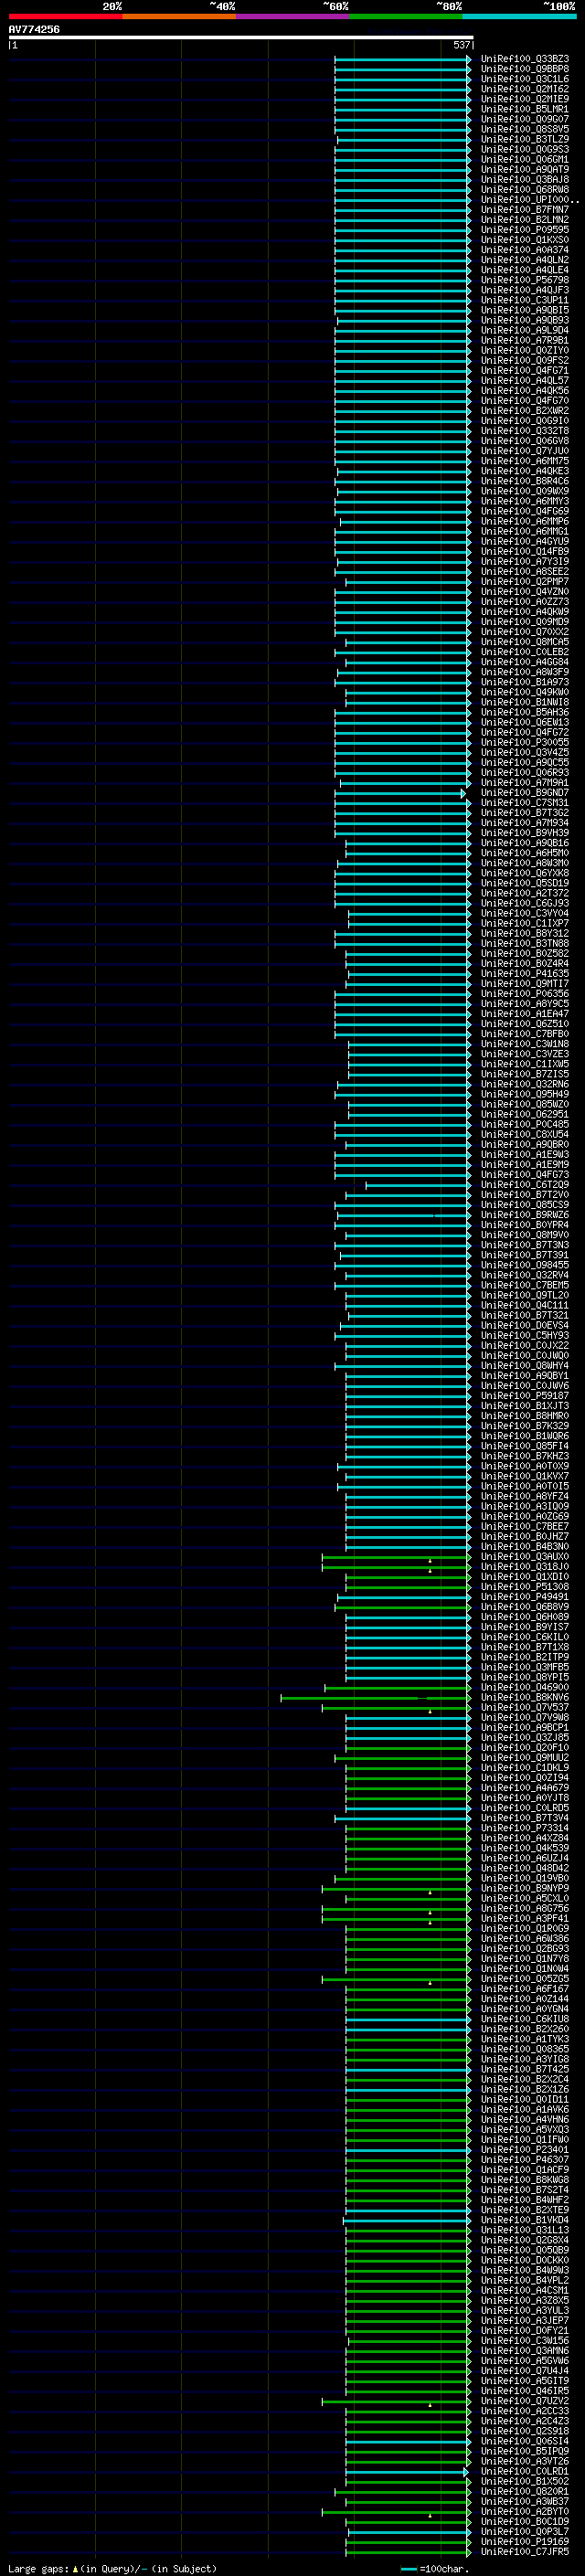Select hit label UniRef100_P56798
Screen dimensions: 585x2576
pos(525,280)
